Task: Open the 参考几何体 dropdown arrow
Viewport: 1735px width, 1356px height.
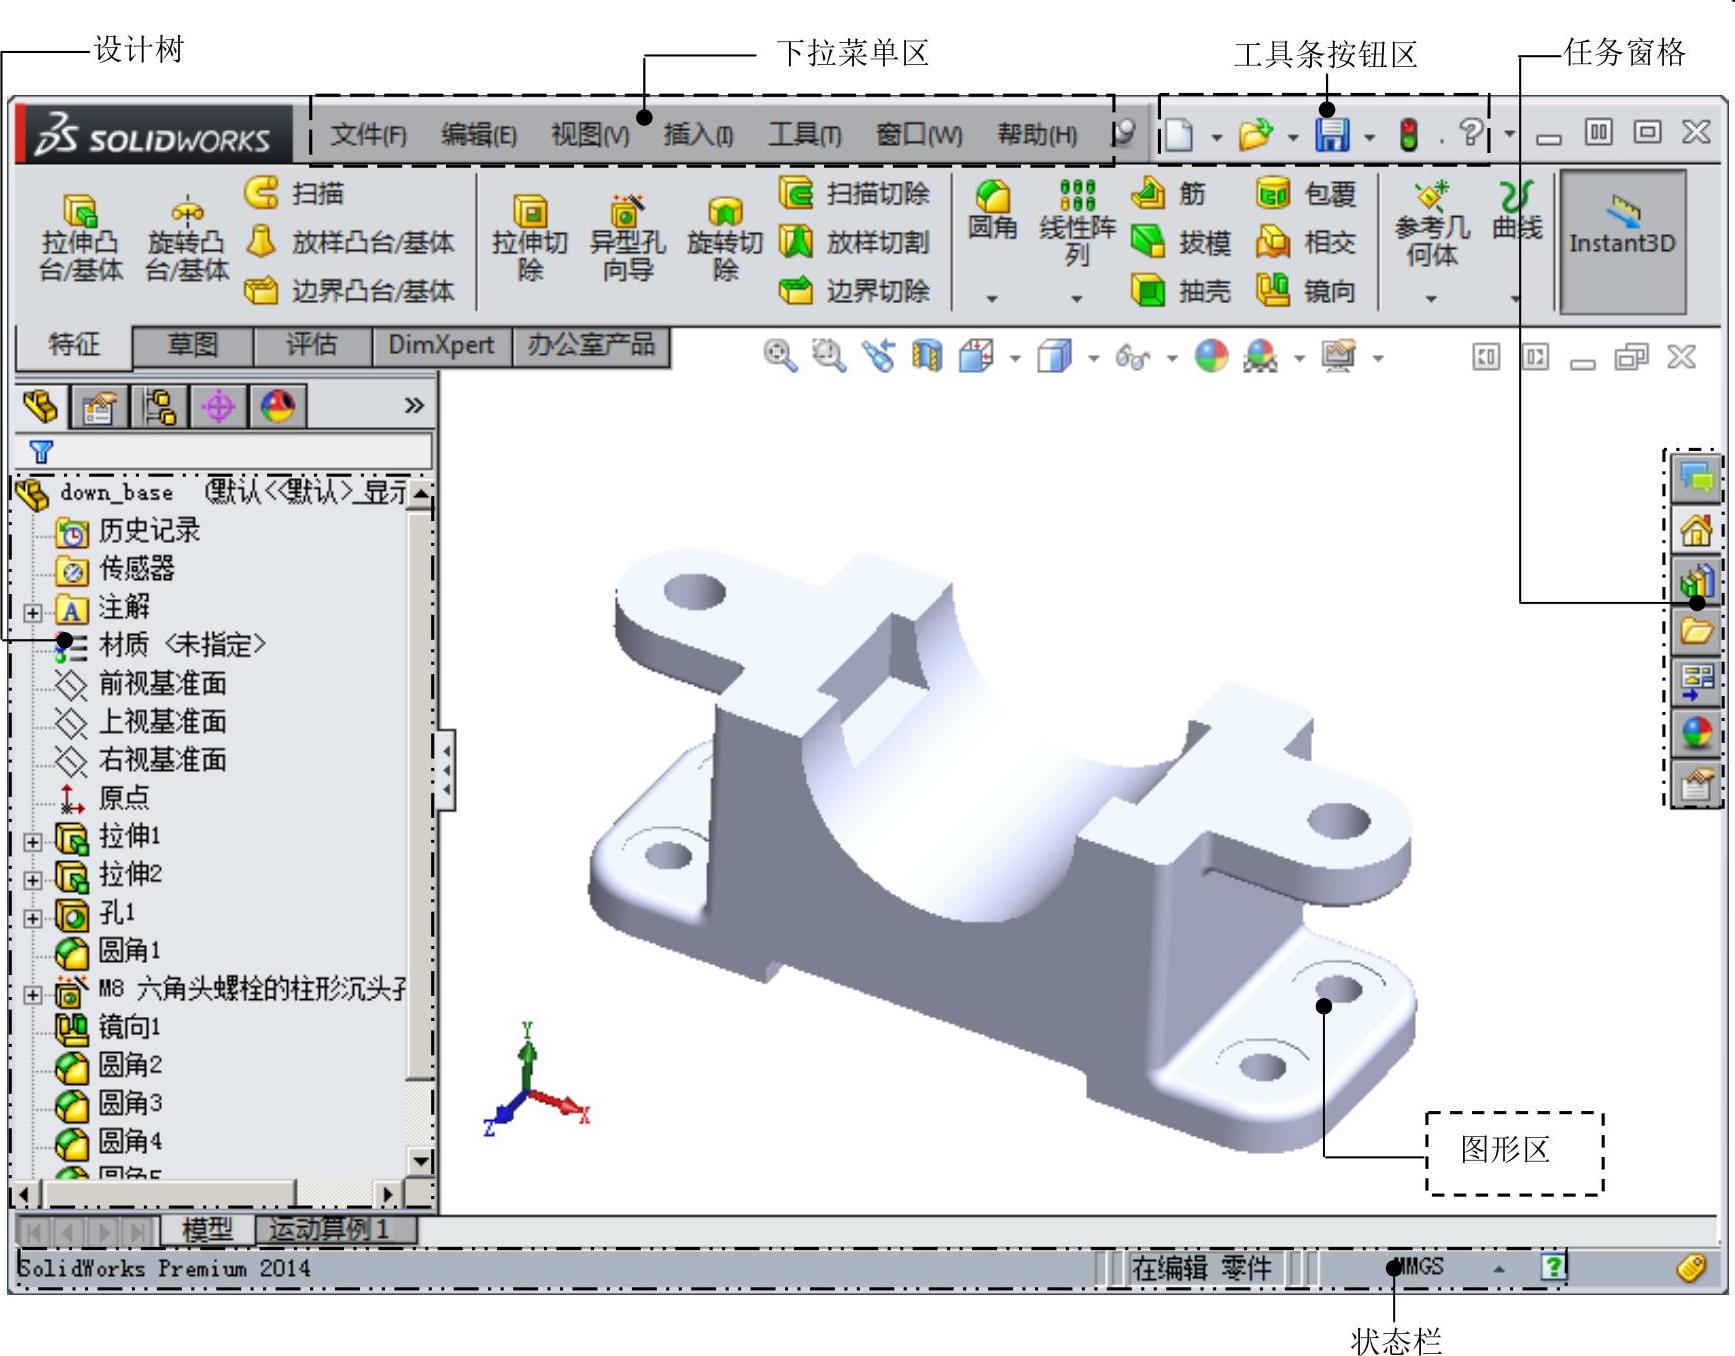Action: (x=1431, y=298)
